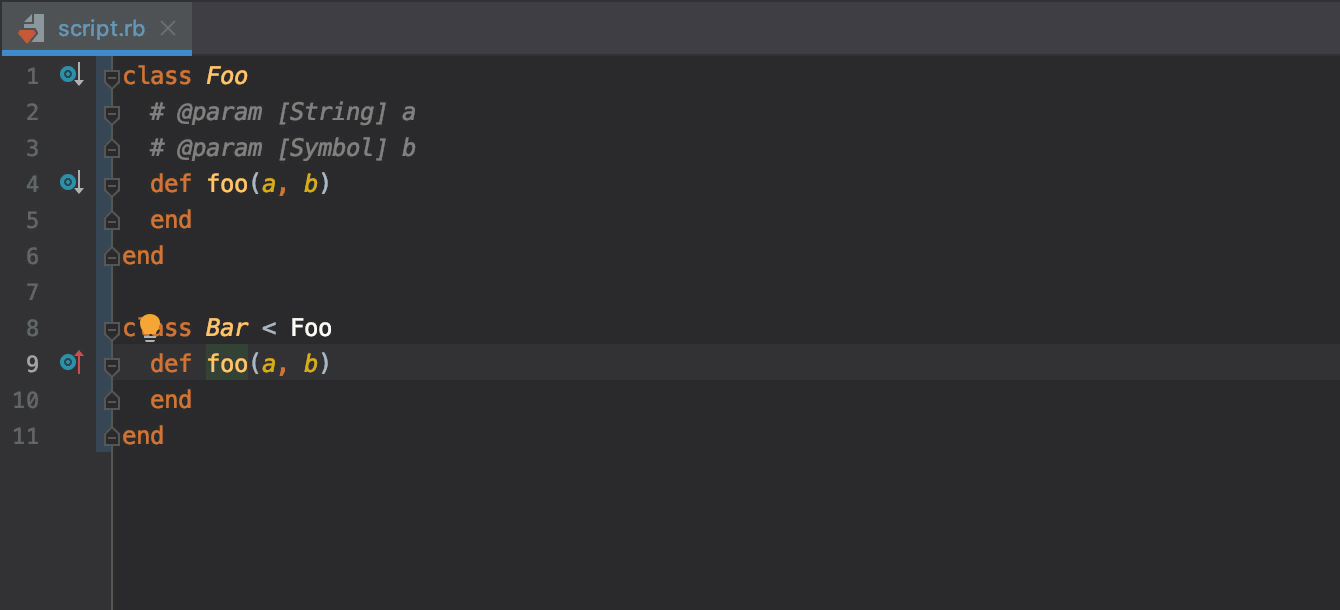Click the highlighted foo method name on line 9

[x=227, y=363]
